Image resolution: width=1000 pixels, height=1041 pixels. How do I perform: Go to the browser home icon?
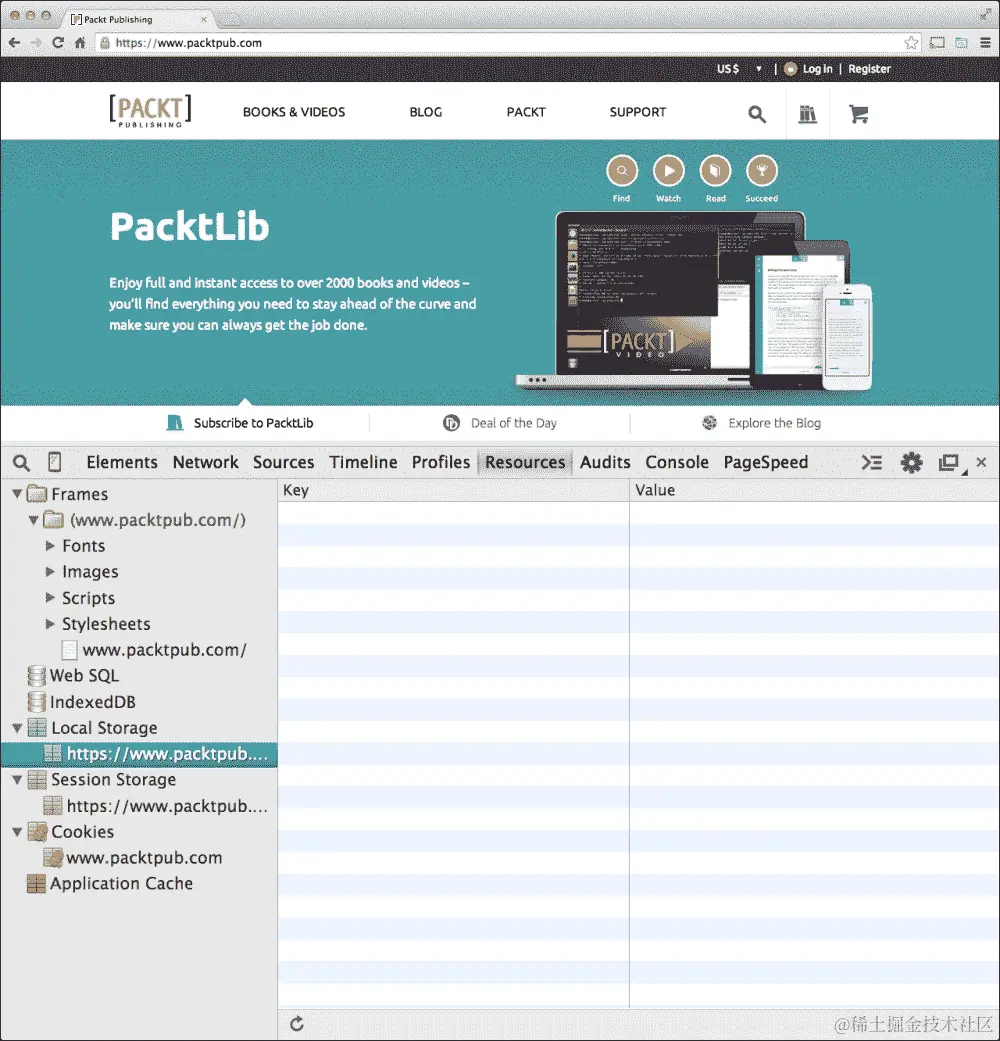pyautogui.click(x=80, y=42)
